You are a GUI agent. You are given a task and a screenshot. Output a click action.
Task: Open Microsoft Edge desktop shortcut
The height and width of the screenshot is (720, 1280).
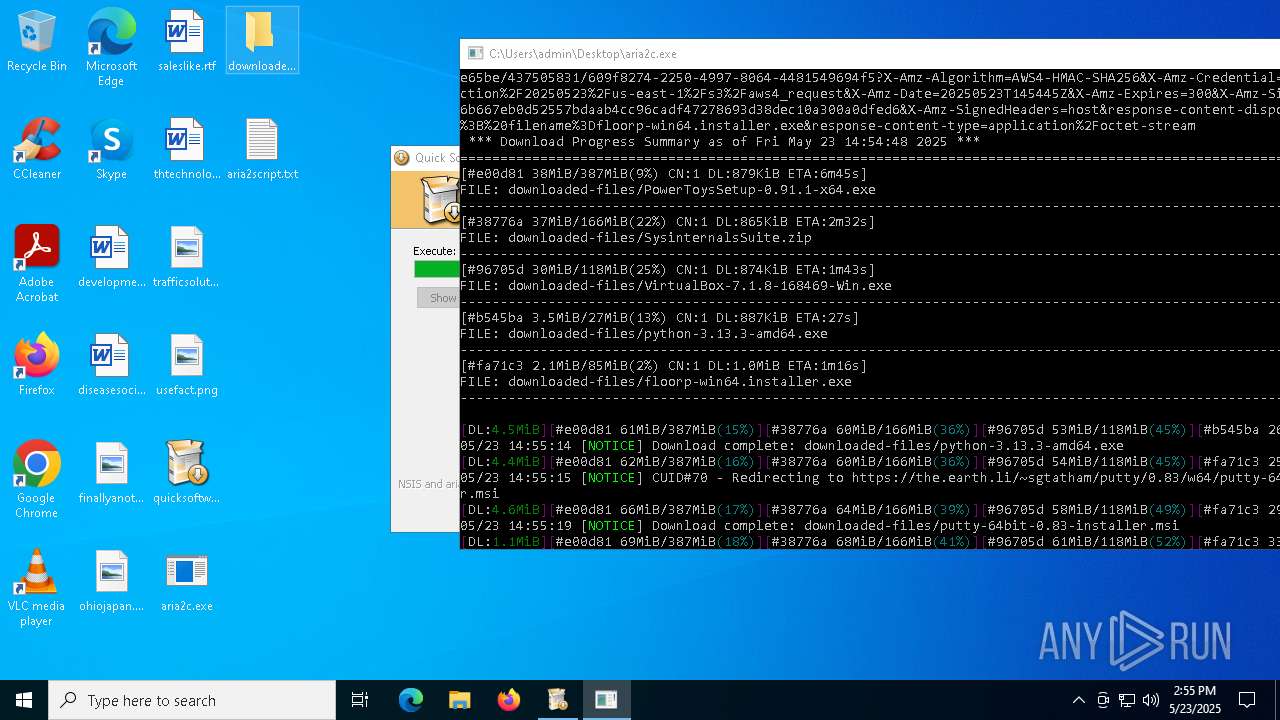point(111,48)
